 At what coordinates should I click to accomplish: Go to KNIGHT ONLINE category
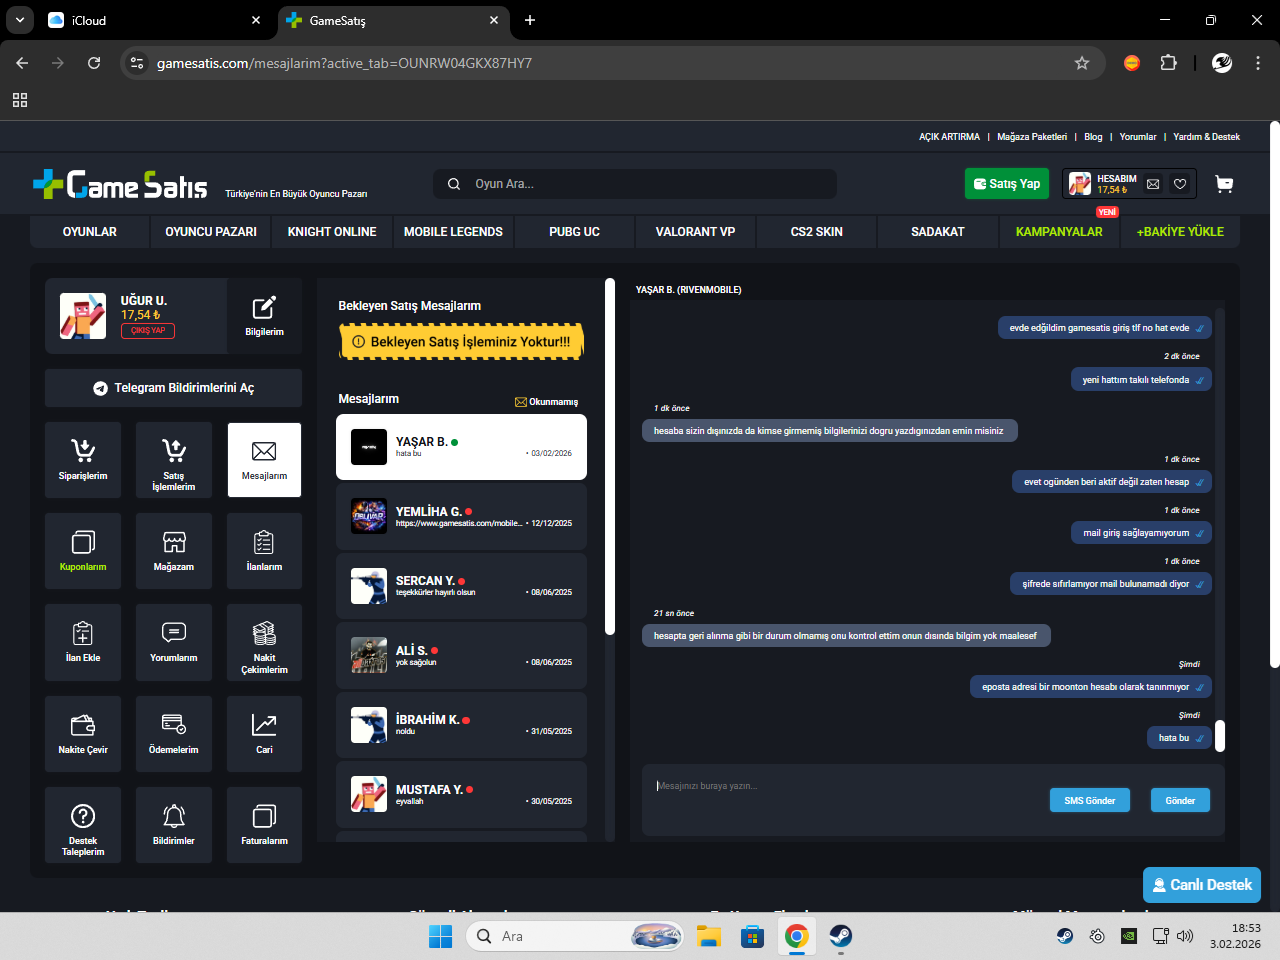[x=332, y=232]
